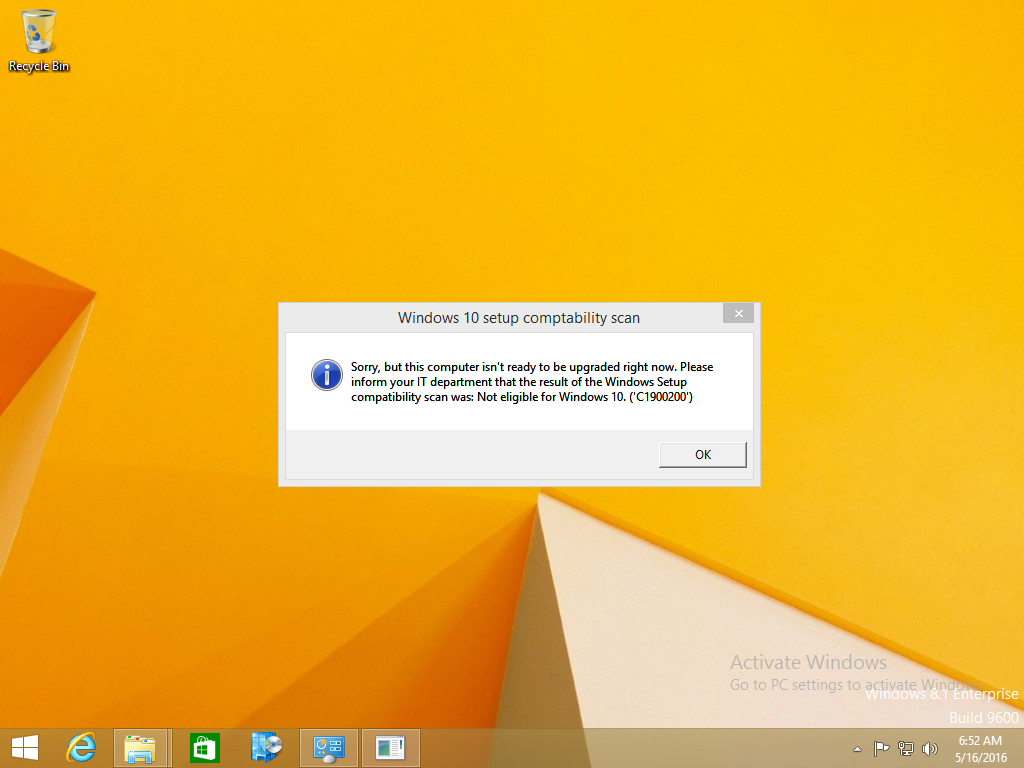Click the message text 'Not eligible for Windows 10'
The height and width of the screenshot is (768, 1024).
pyautogui.click(x=551, y=397)
